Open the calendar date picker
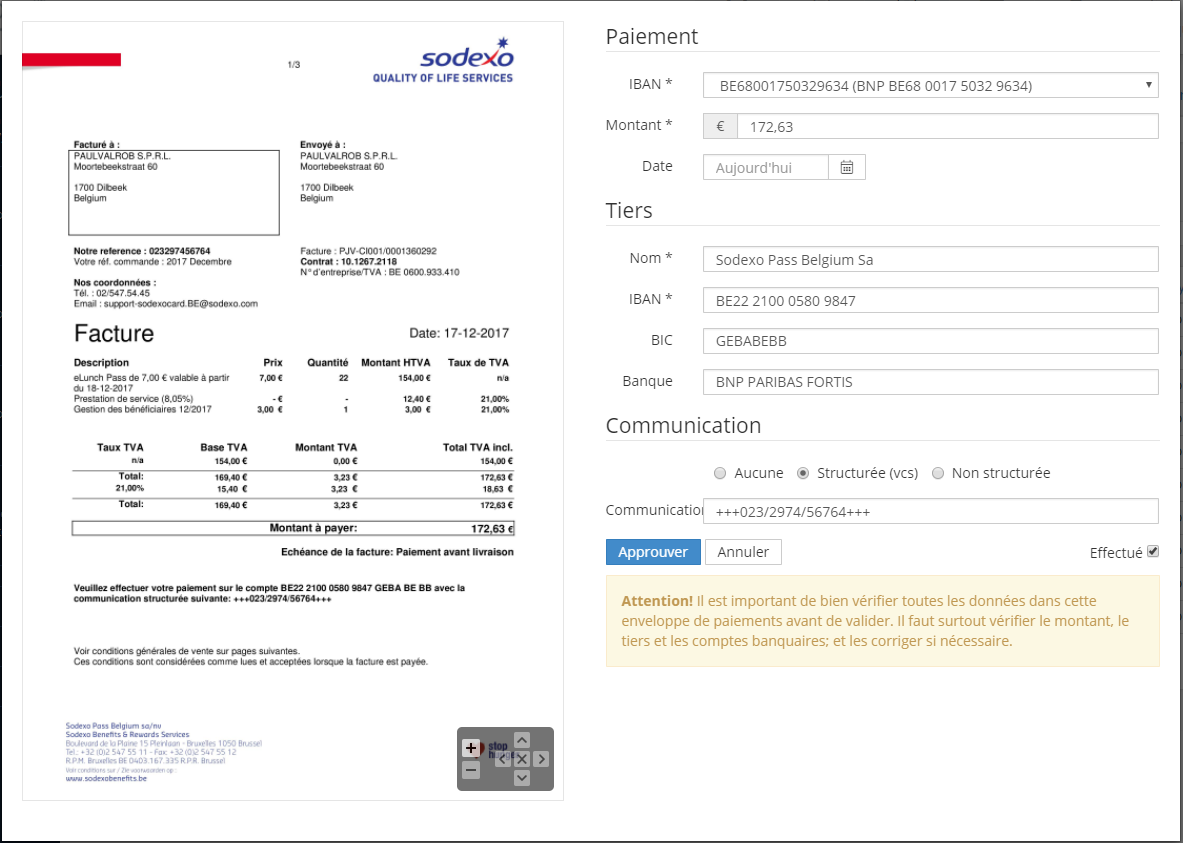The image size is (1183, 843). coord(847,168)
